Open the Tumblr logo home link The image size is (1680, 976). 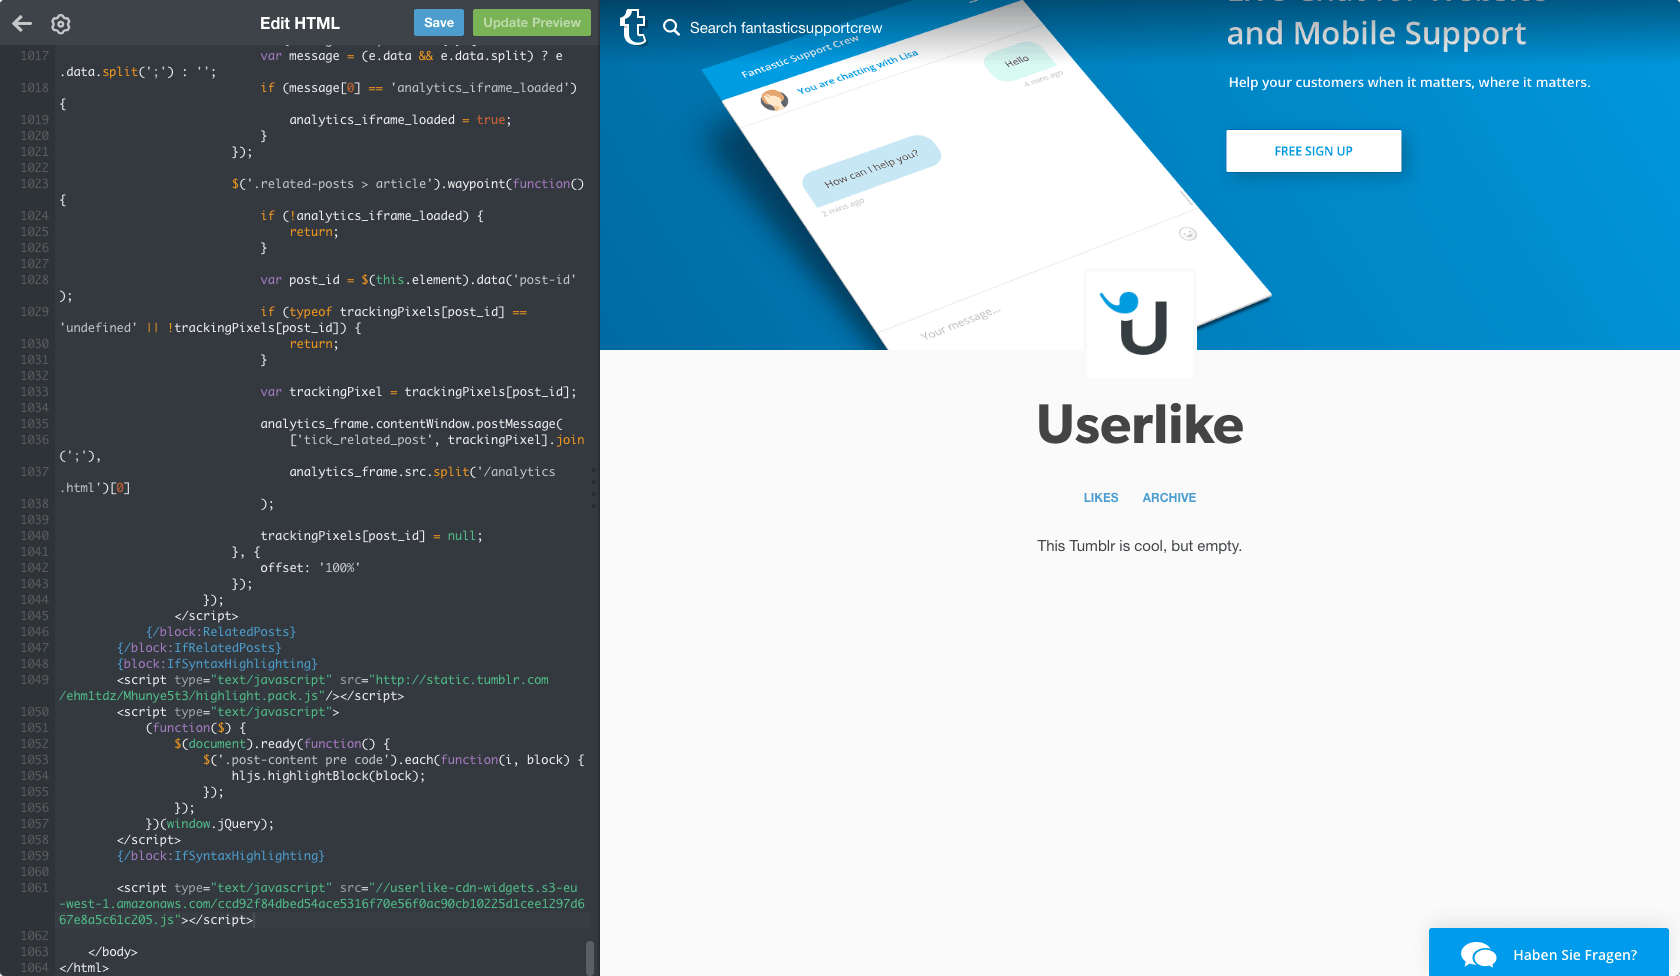pos(633,27)
